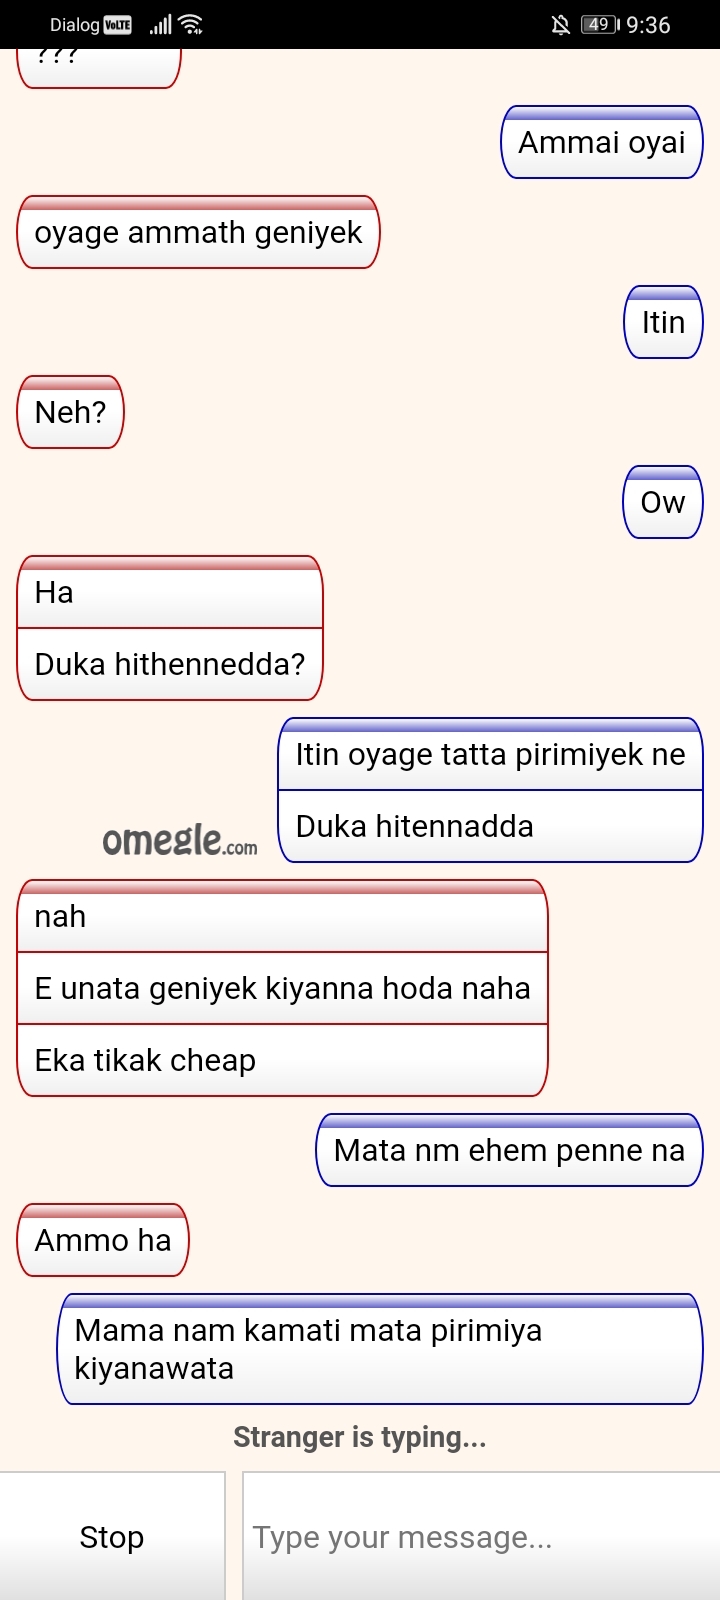Tap the "Eka tikak cheap" message
The image size is (720, 1600).
[x=282, y=1060]
